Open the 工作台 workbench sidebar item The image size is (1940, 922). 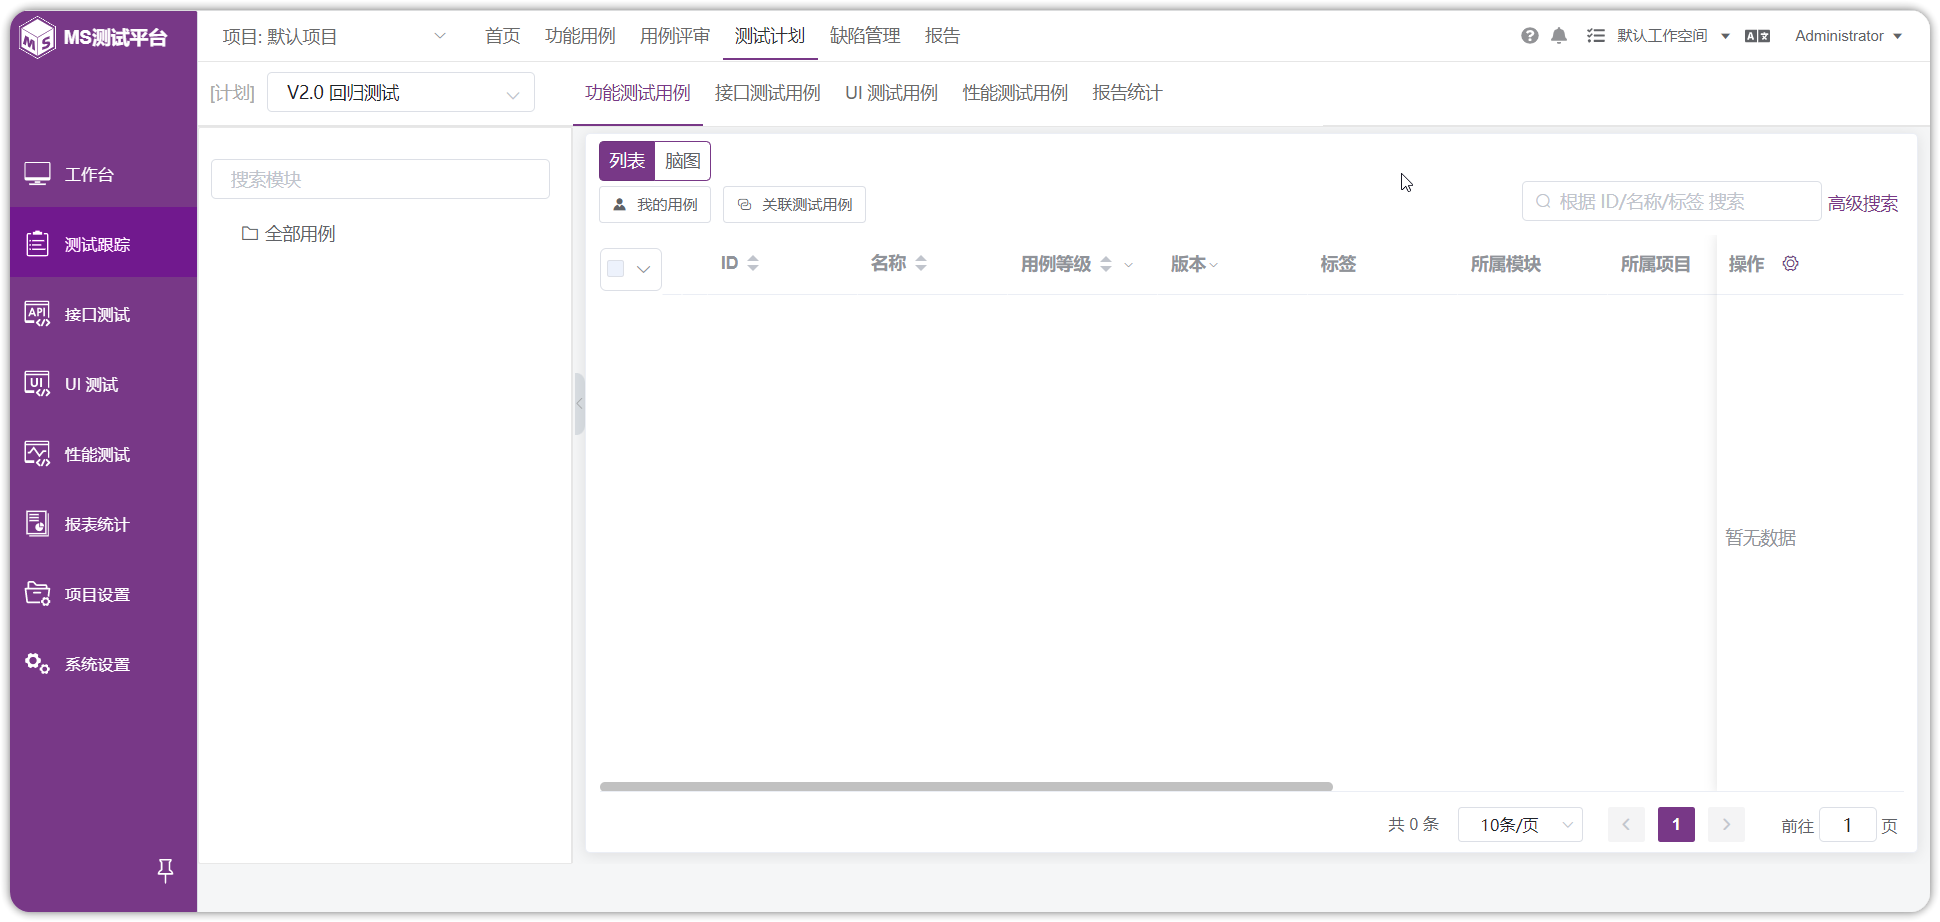pyautogui.click(x=103, y=174)
